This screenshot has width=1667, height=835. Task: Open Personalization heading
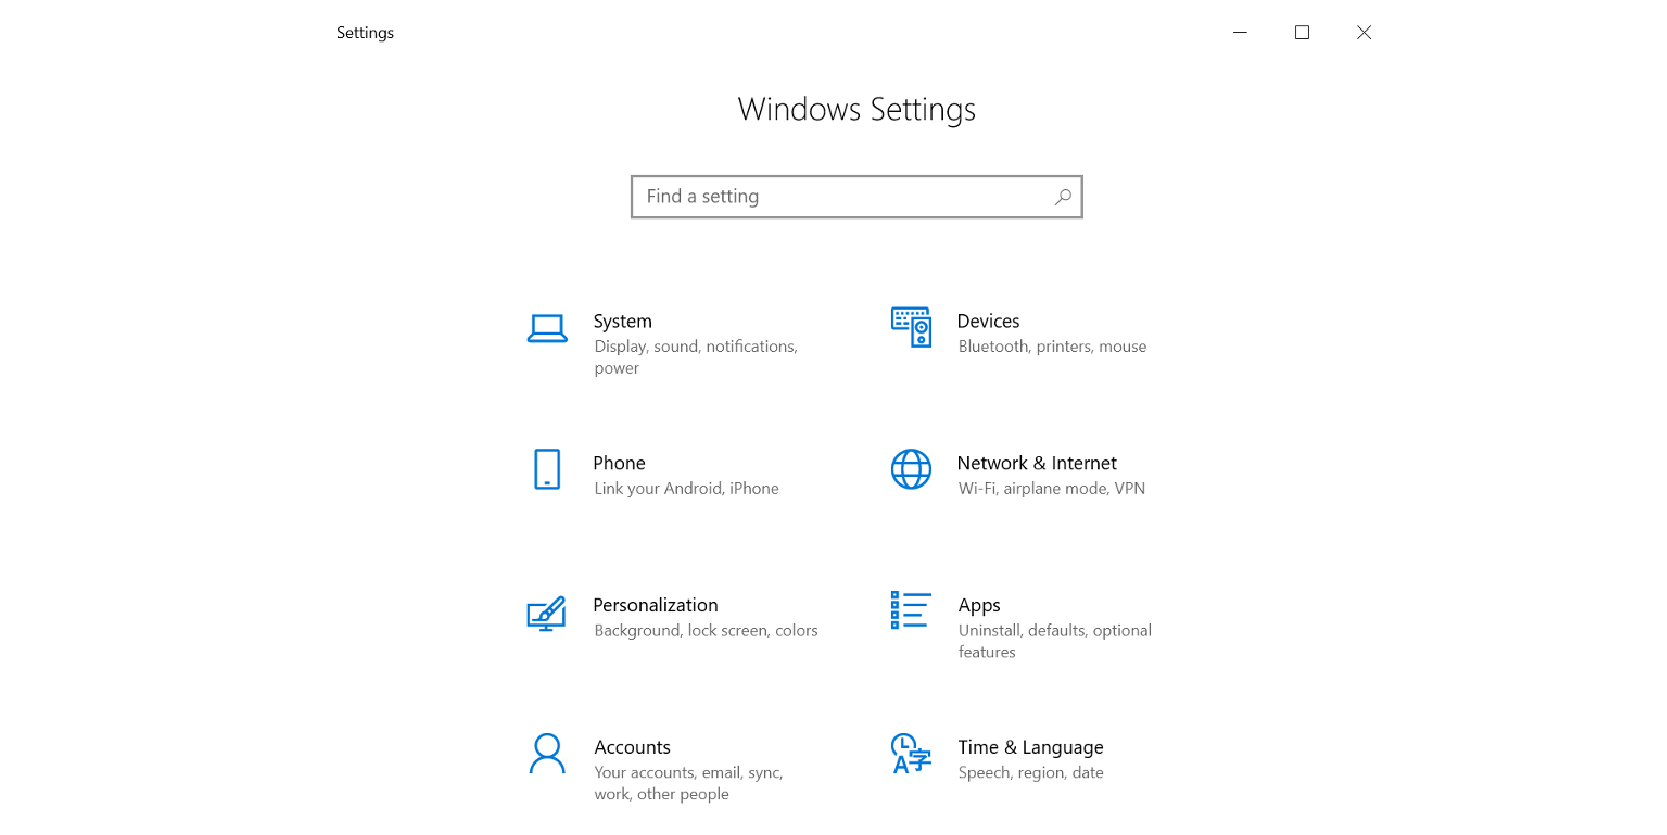click(x=656, y=605)
